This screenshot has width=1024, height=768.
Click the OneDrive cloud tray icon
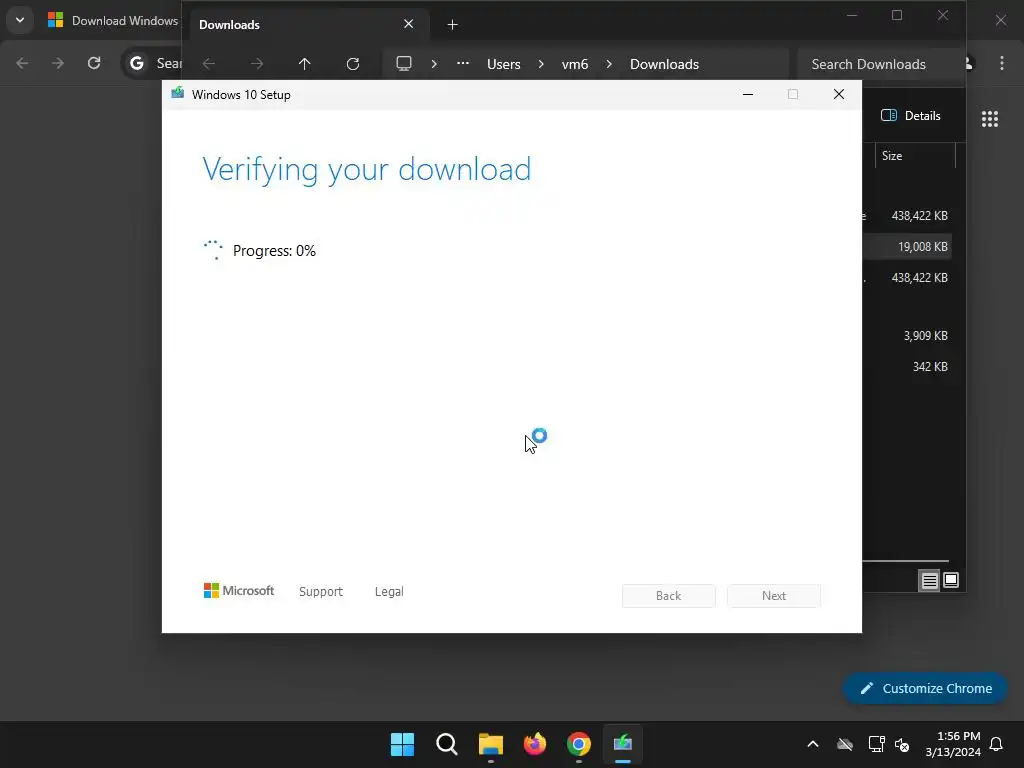pos(845,744)
